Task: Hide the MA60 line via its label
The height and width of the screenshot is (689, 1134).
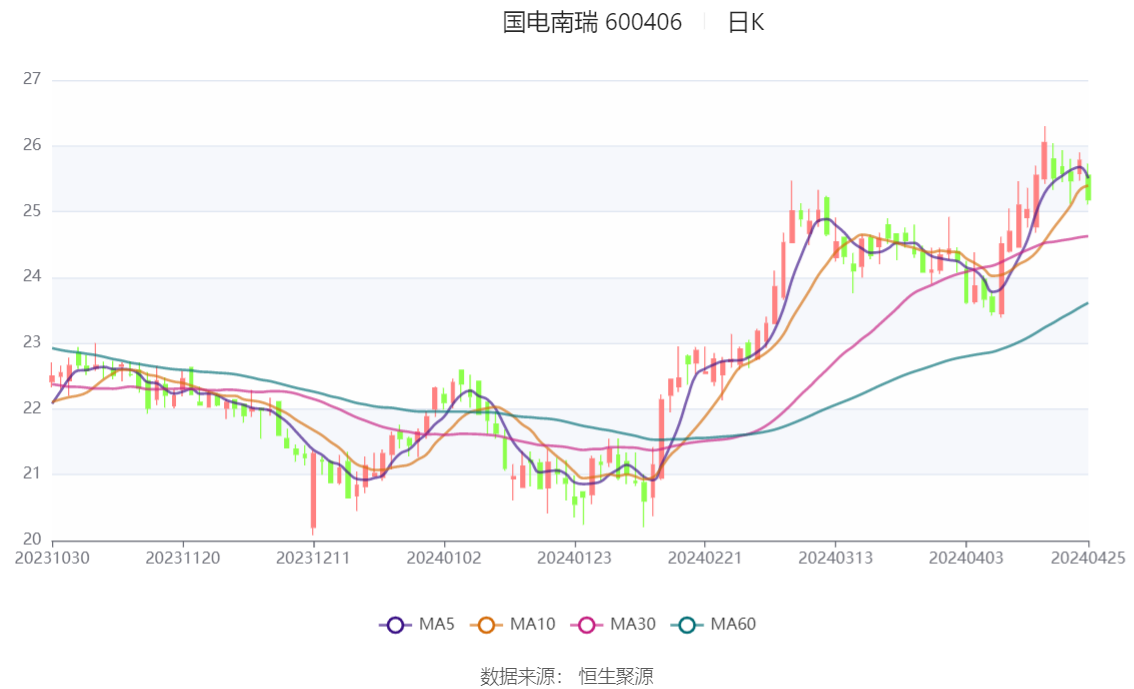Action: (x=733, y=625)
